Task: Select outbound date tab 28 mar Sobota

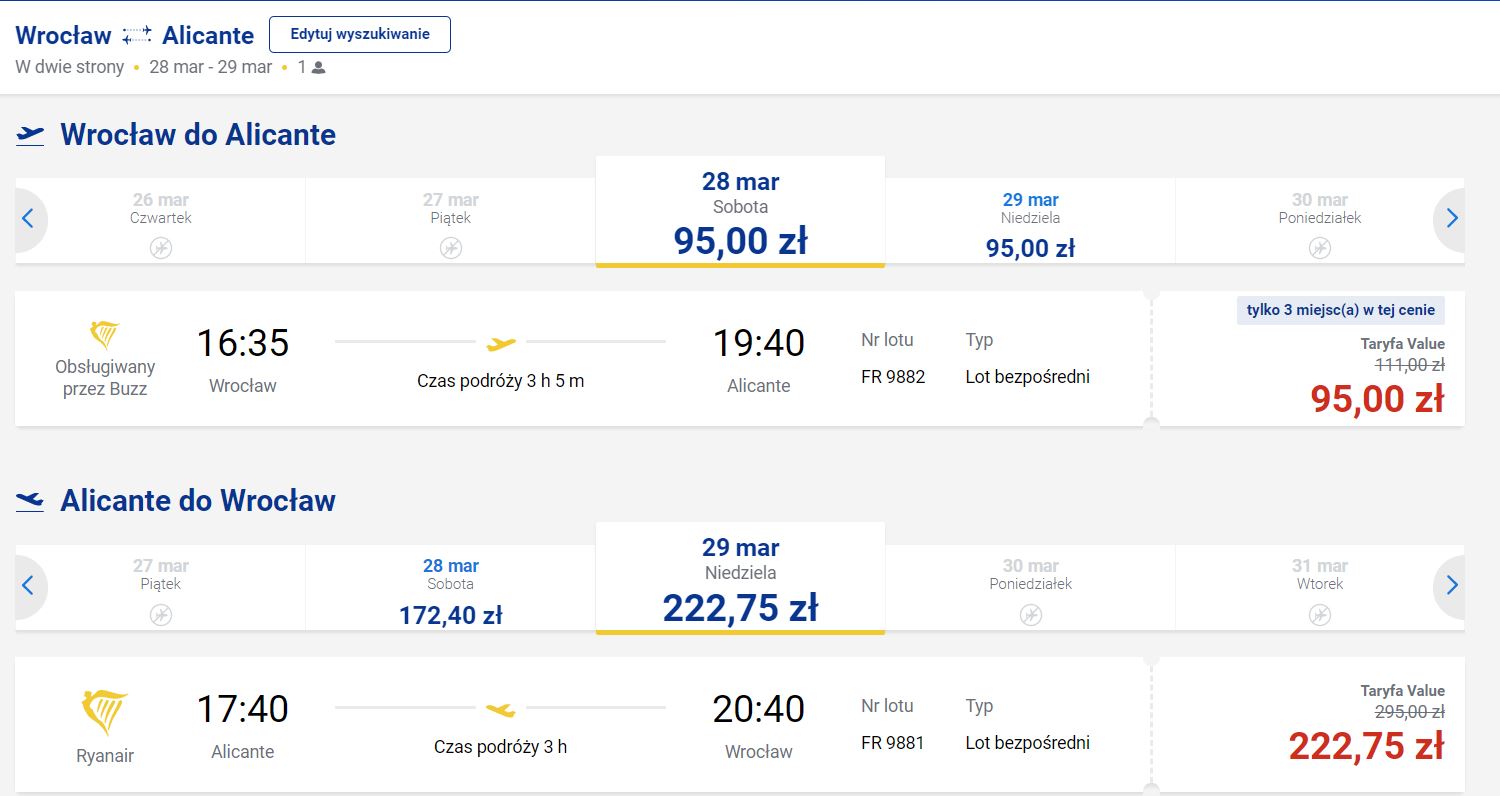Action: click(740, 212)
